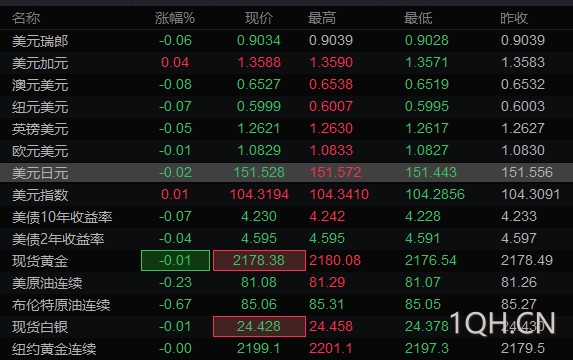The width and height of the screenshot is (573, 360).
Task: Click 现货黄金 change value -0.01 in green box
Action: click(x=175, y=261)
